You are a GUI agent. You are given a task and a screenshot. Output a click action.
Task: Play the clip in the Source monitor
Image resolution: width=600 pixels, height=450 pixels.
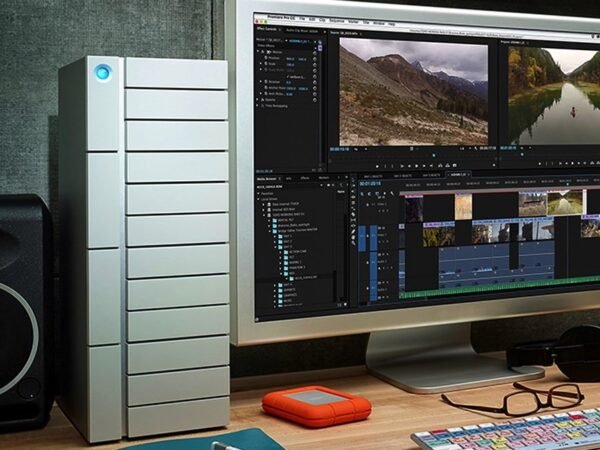coord(416,166)
